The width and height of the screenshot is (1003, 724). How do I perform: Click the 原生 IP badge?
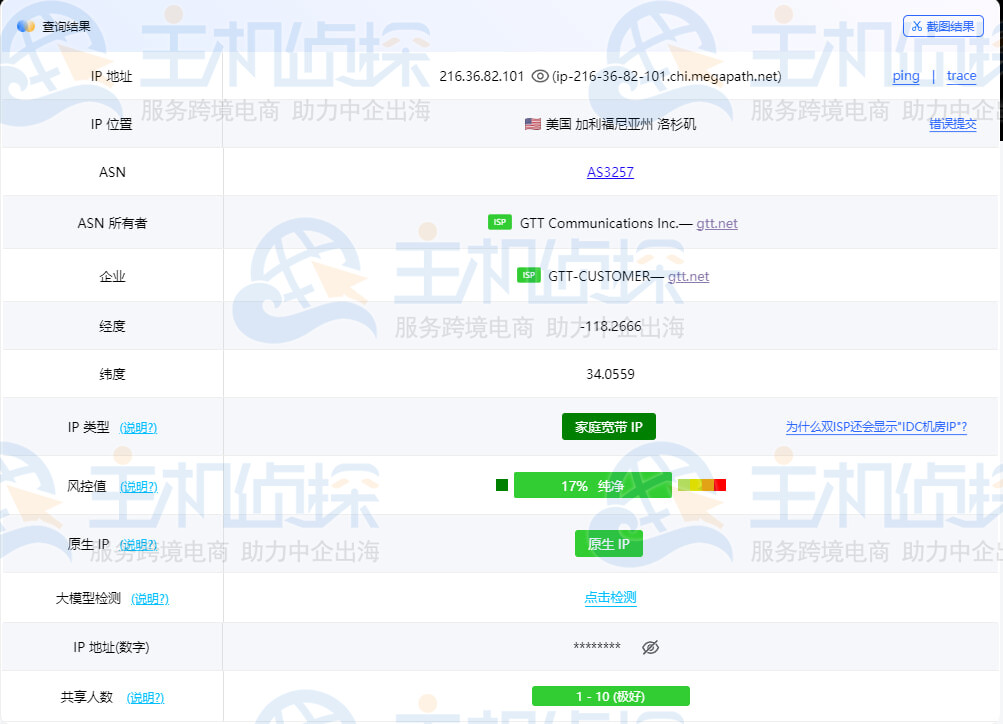click(609, 544)
